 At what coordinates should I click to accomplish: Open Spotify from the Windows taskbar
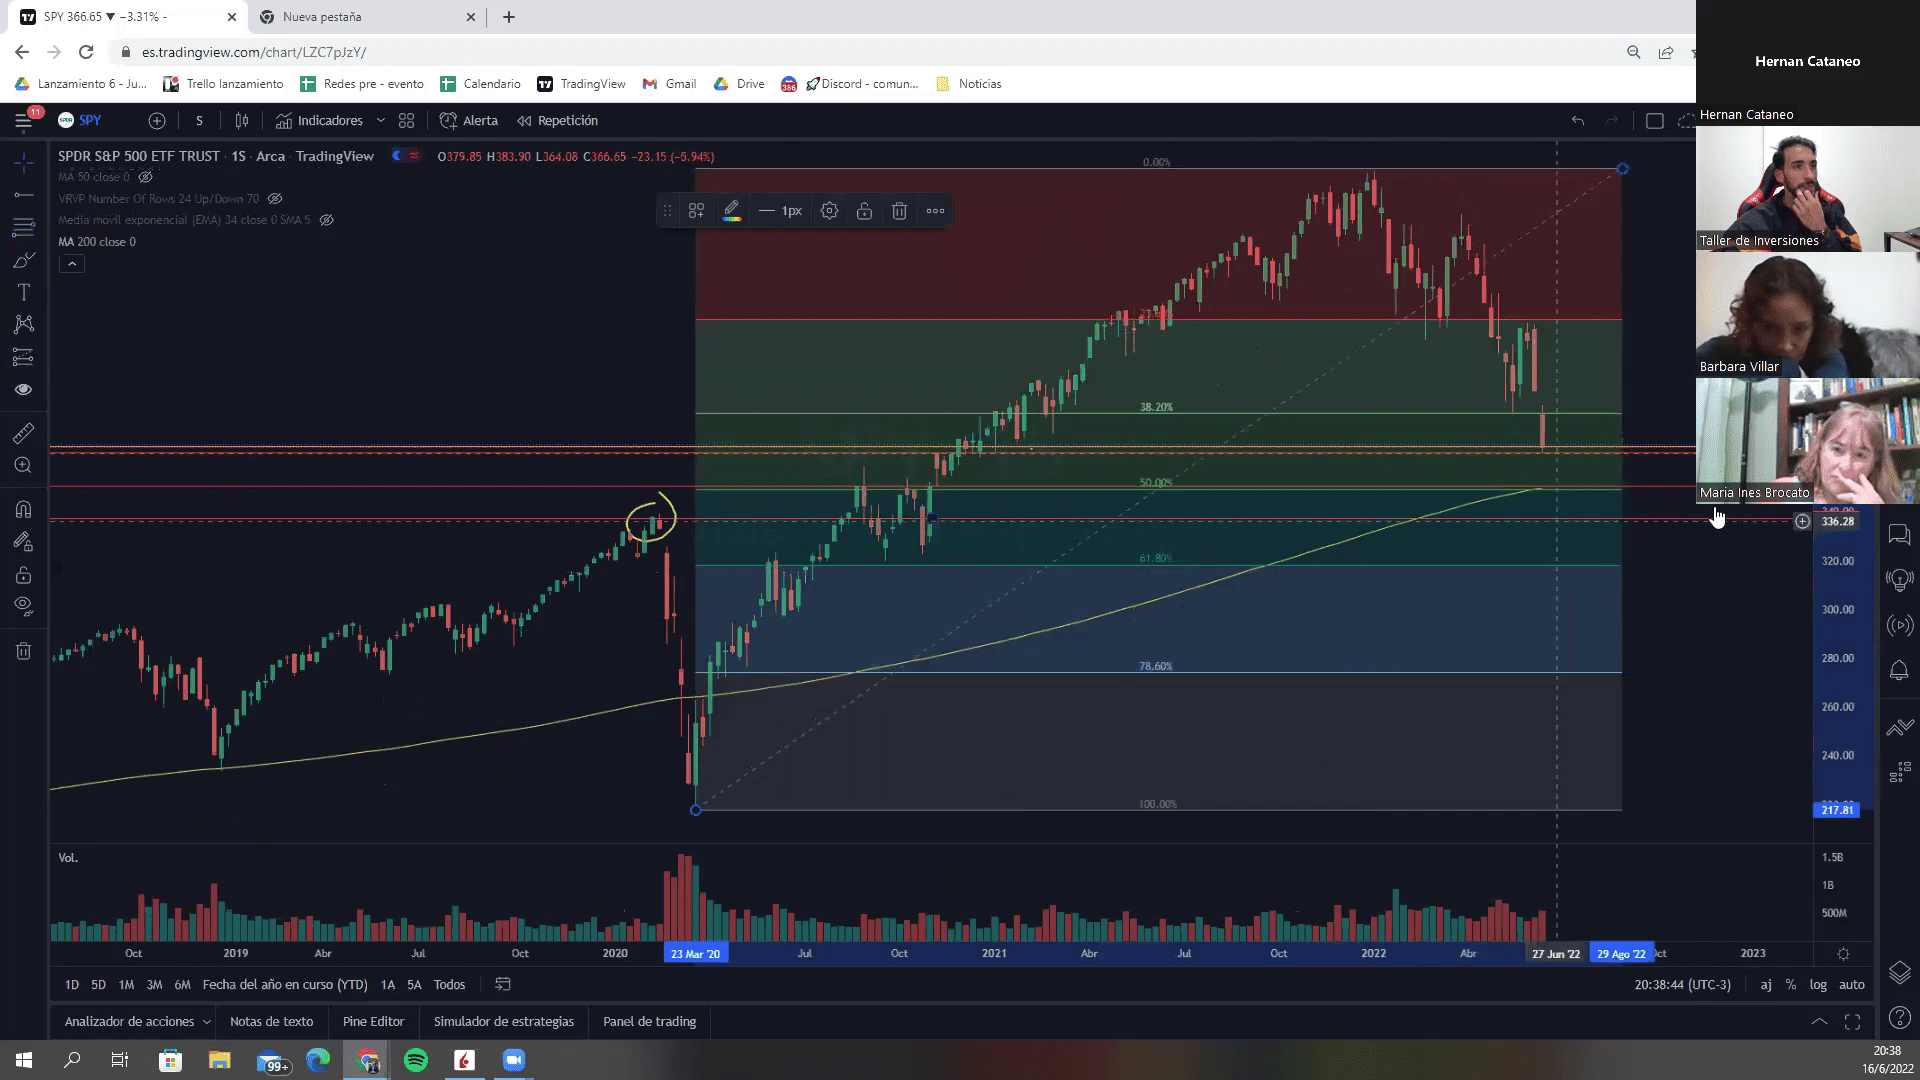pyautogui.click(x=416, y=1060)
